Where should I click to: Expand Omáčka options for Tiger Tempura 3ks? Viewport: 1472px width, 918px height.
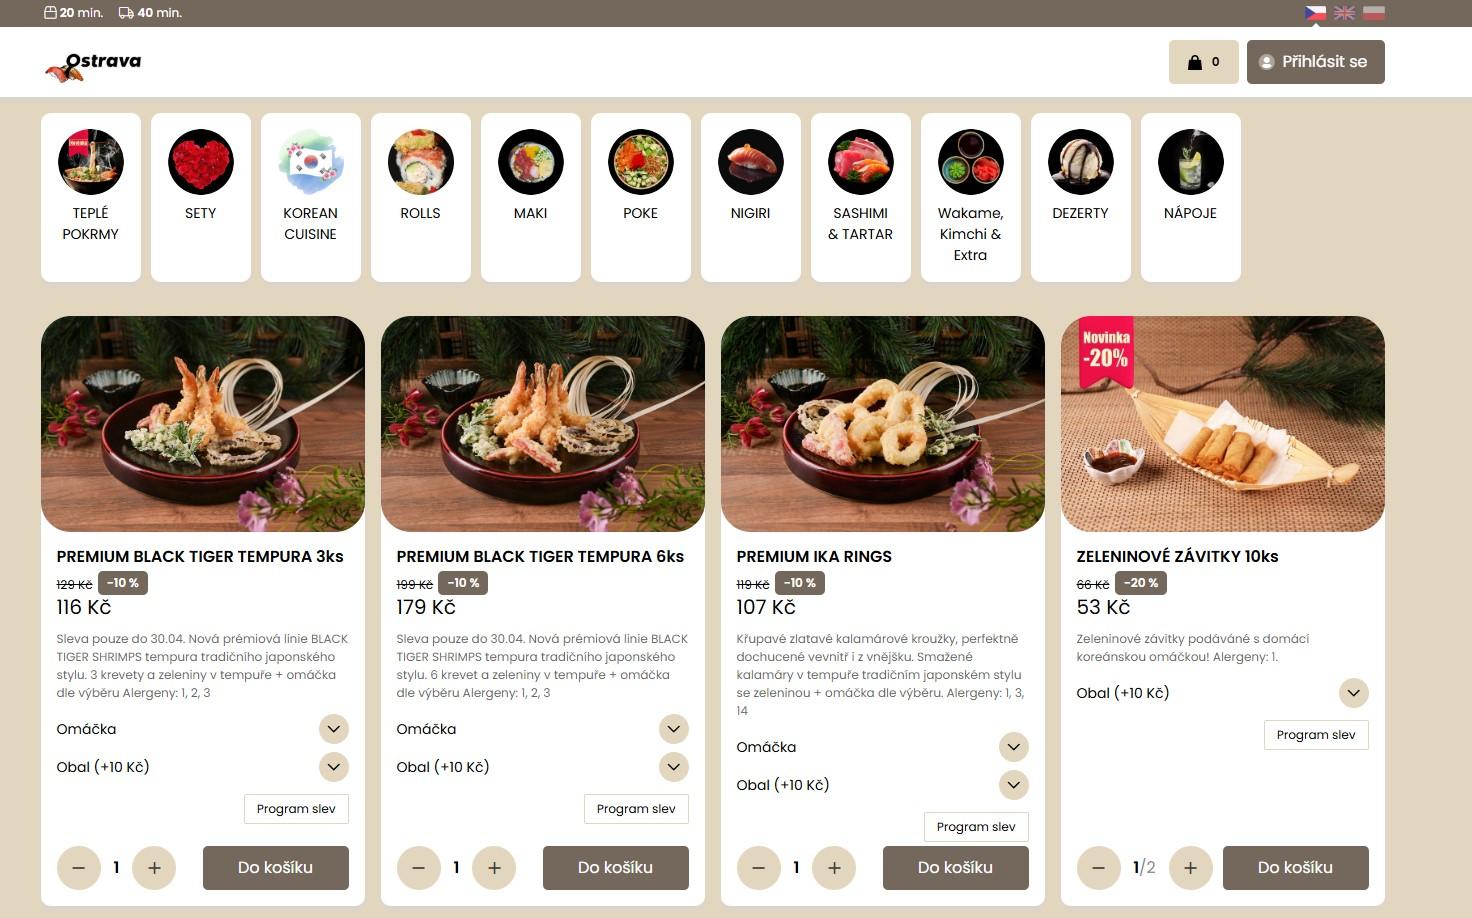tap(334, 729)
